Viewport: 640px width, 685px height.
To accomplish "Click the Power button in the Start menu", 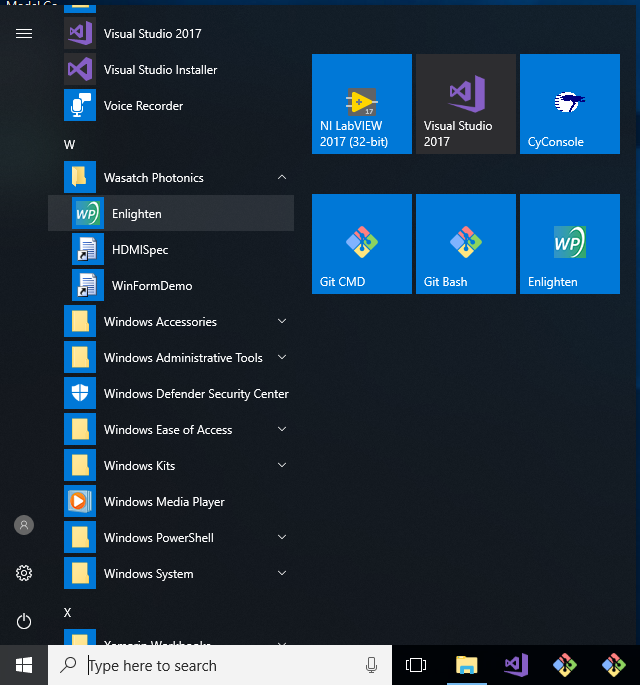I will (24, 621).
